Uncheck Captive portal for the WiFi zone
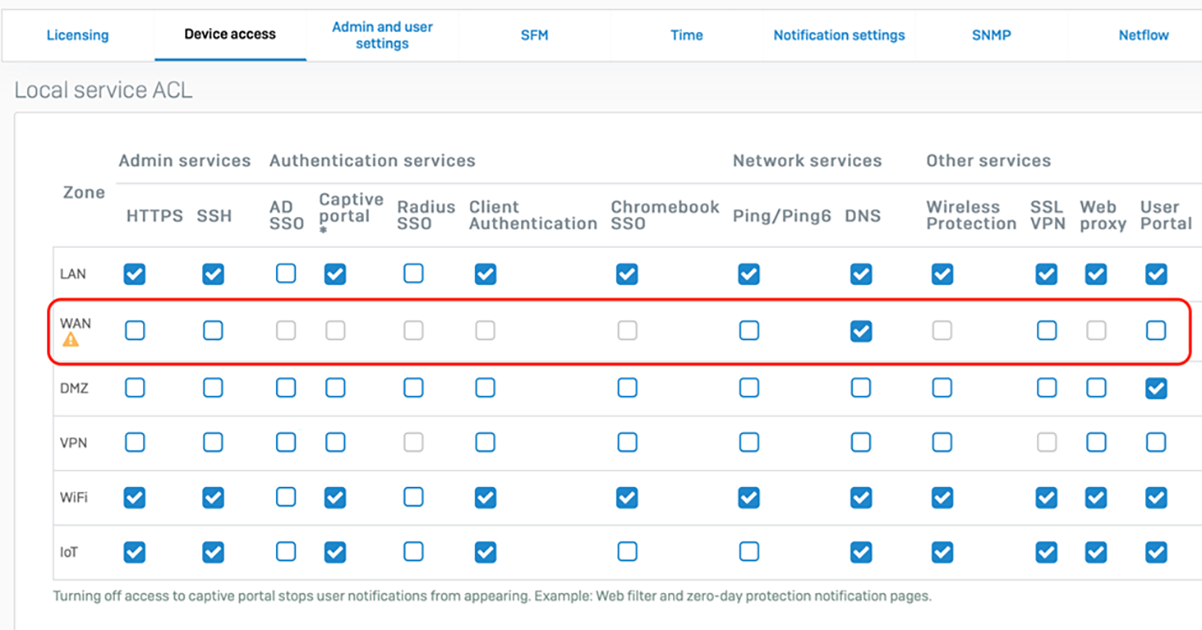 click(335, 497)
